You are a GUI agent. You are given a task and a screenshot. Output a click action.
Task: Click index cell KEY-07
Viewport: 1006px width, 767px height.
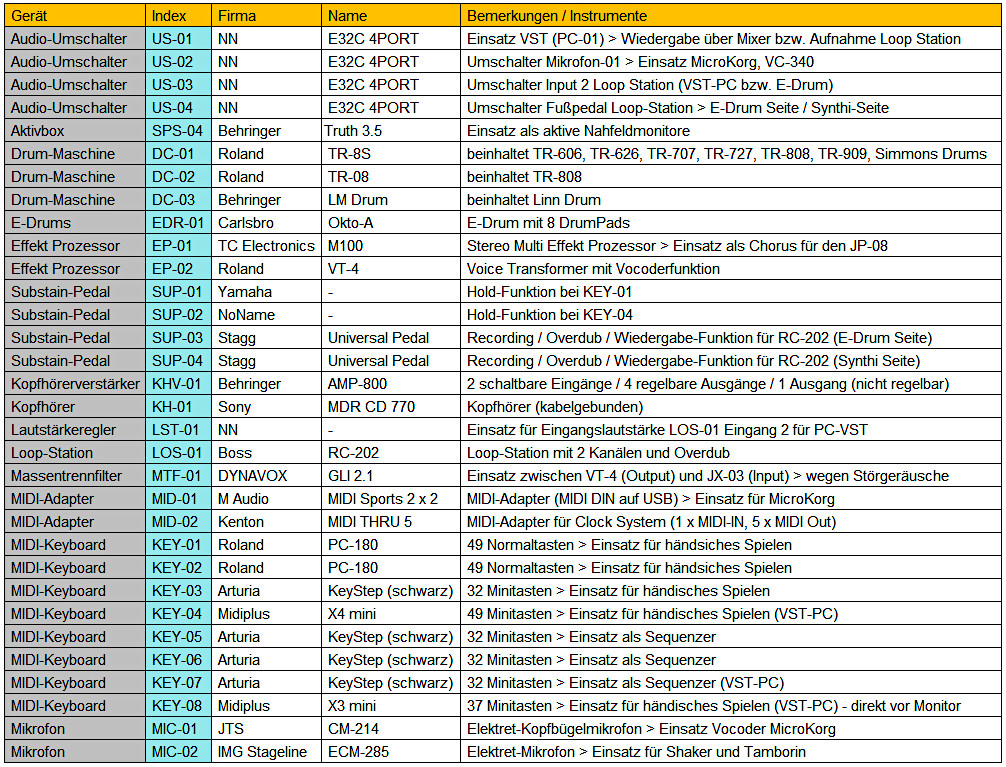coord(178,683)
